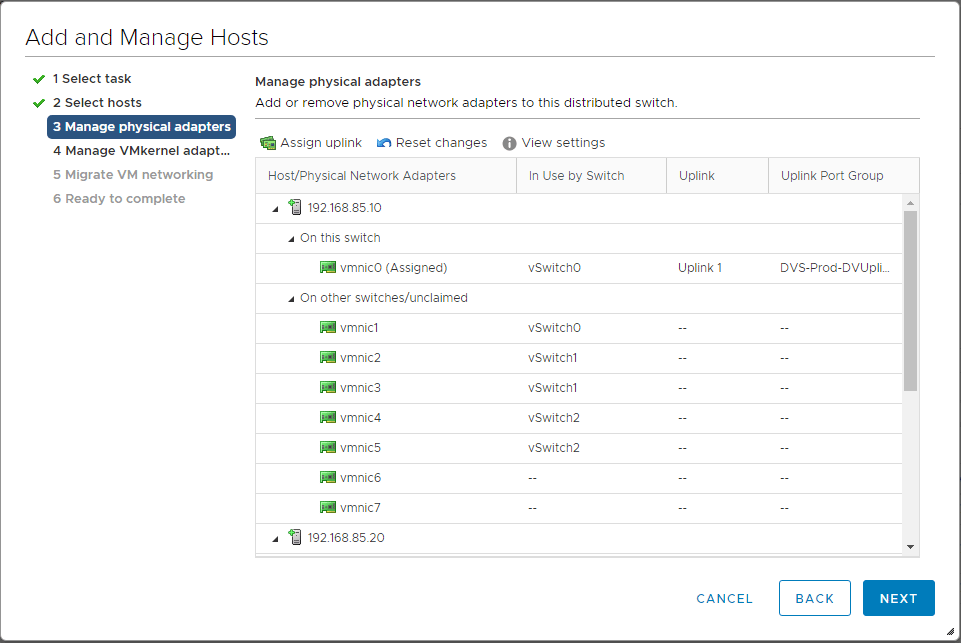Collapse the 192.168.85.10 host tree

click(x=275, y=208)
